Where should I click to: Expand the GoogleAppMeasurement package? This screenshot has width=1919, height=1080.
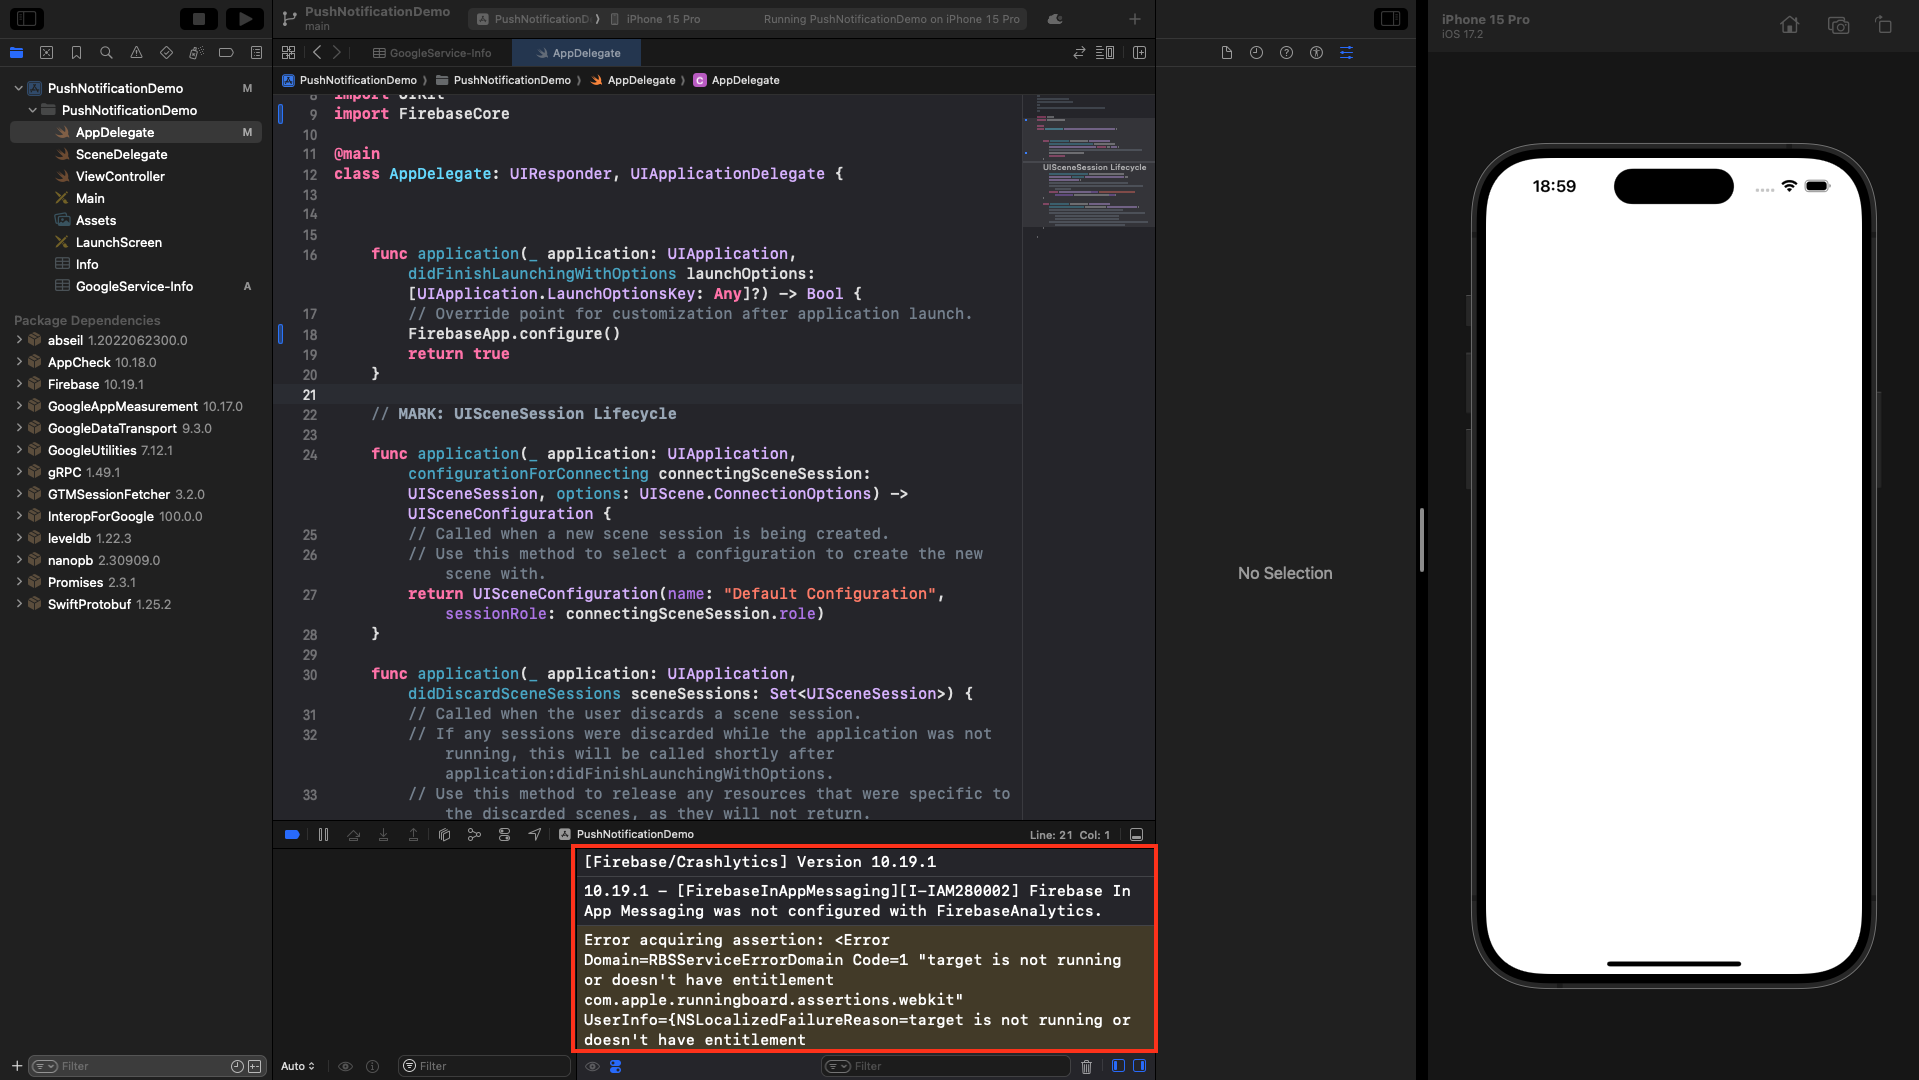(x=18, y=406)
